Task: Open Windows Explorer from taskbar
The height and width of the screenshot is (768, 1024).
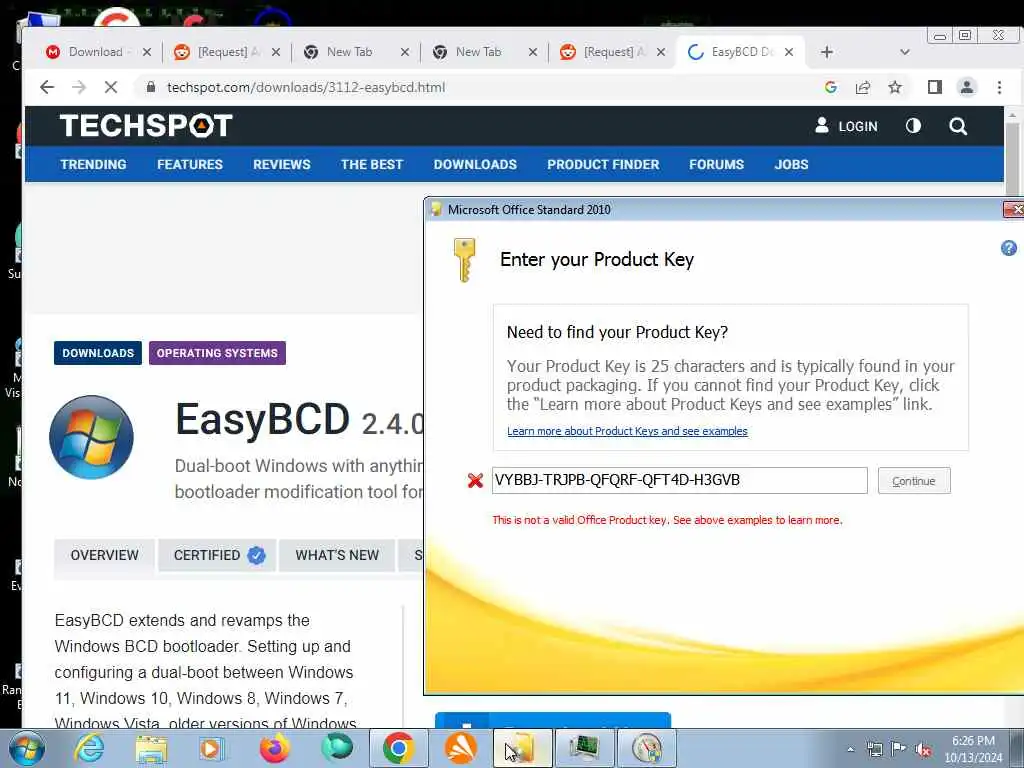Action: 152,748
